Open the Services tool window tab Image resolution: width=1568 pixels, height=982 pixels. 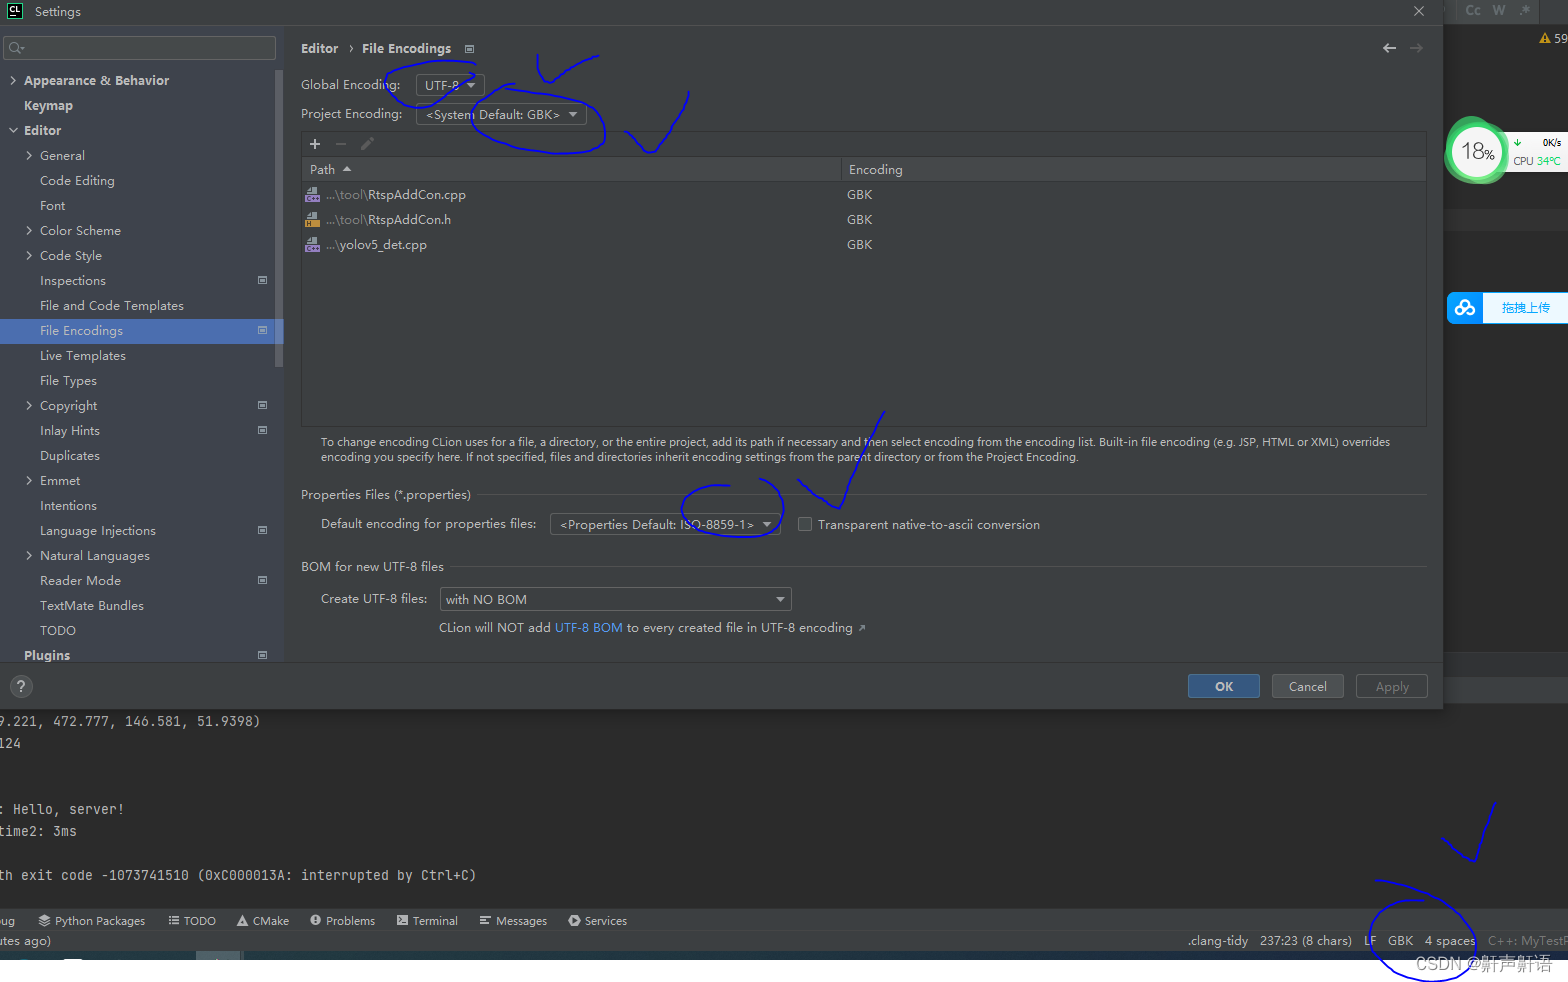point(598,921)
